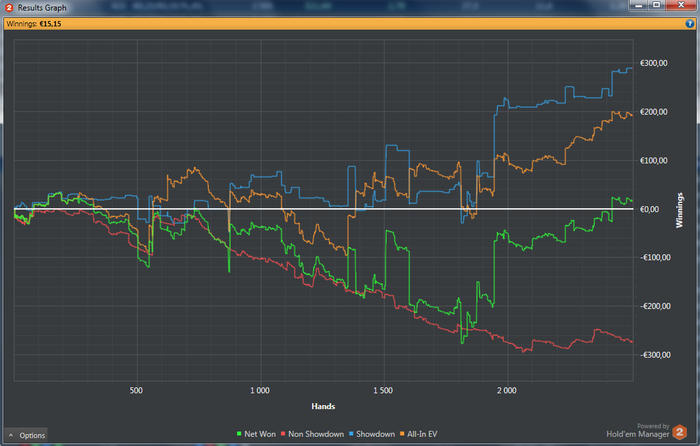Expand the Options panel
The image size is (700, 446).
click(27, 435)
